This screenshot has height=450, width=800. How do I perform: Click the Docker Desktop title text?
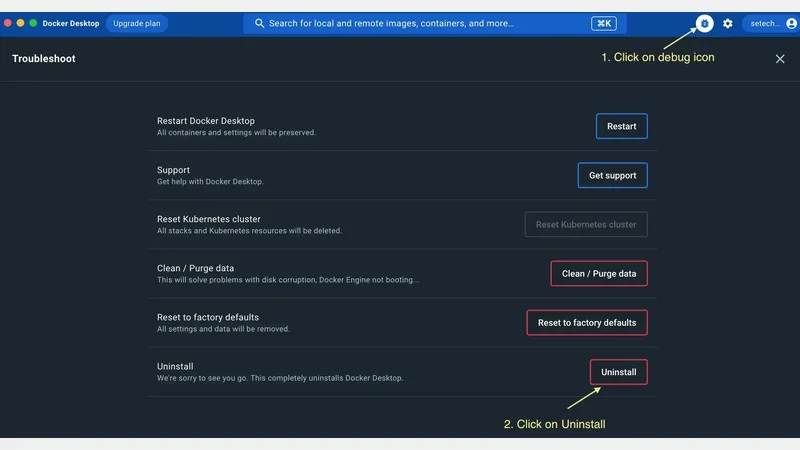(x=71, y=23)
